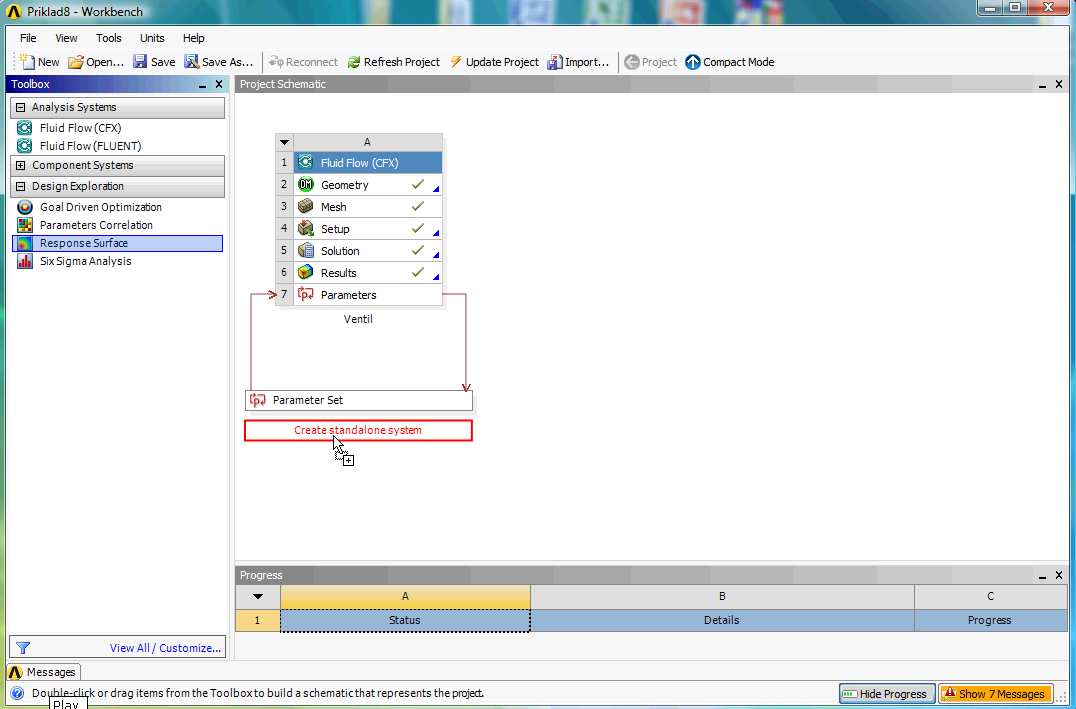Close the Toolbox panel
1076x709 pixels.
(x=219, y=84)
